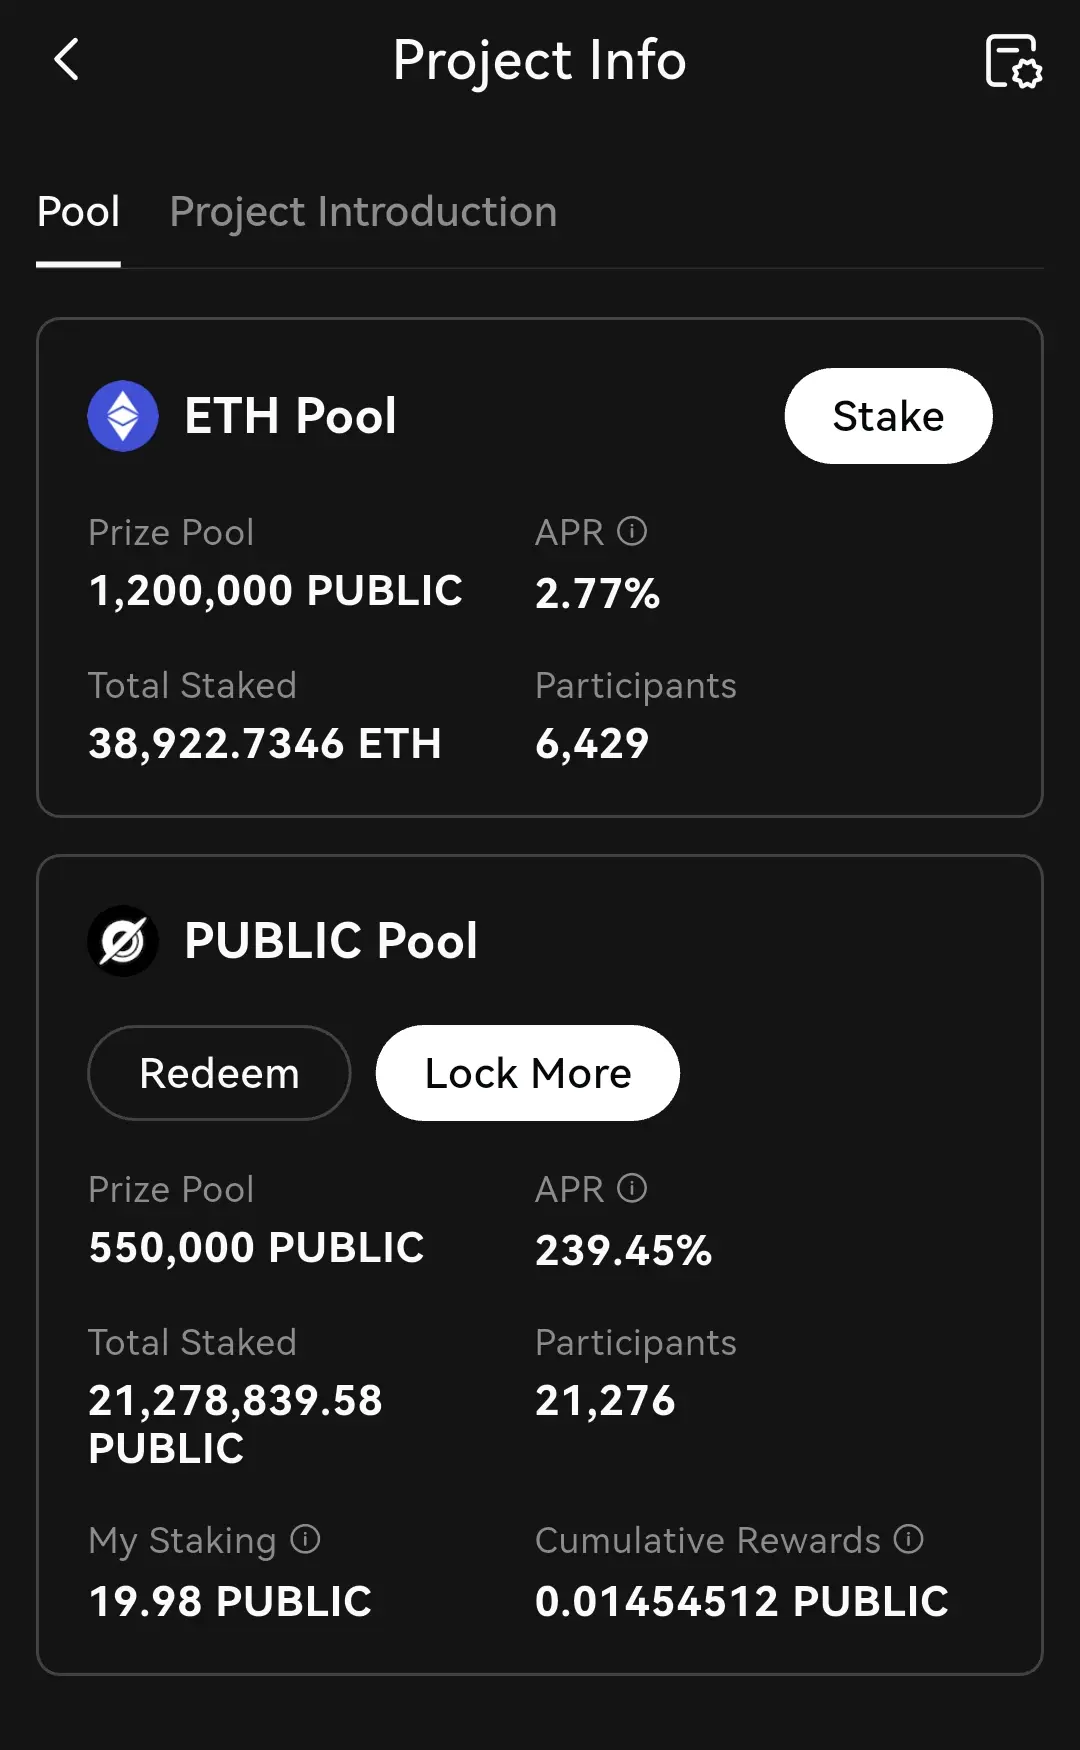Image resolution: width=1080 pixels, height=1750 pixels.
Task: Show My Staking info tooltip
Action: [305, 1539]
